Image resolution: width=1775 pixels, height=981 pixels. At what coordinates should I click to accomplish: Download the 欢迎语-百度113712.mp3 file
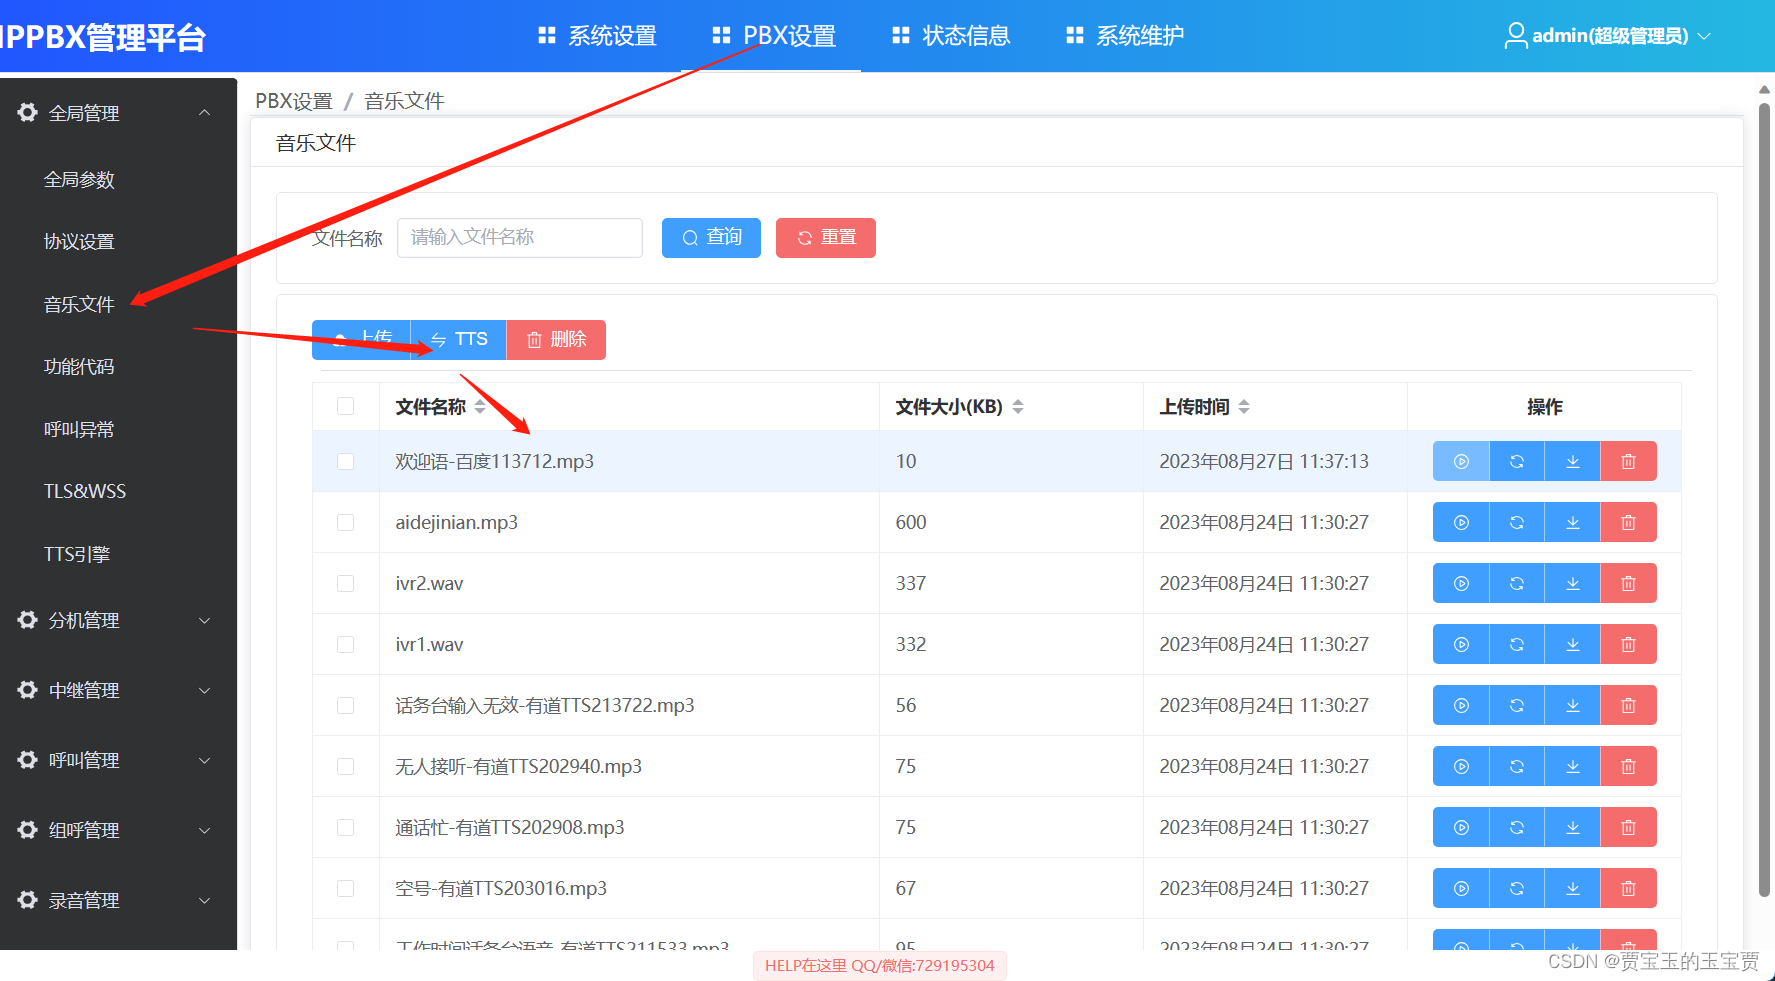(x=1573, y=461)
